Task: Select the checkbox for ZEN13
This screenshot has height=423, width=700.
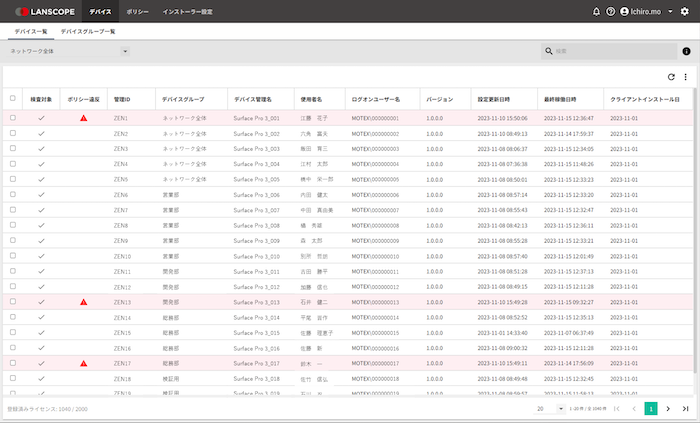Action: tap(12, 302)
